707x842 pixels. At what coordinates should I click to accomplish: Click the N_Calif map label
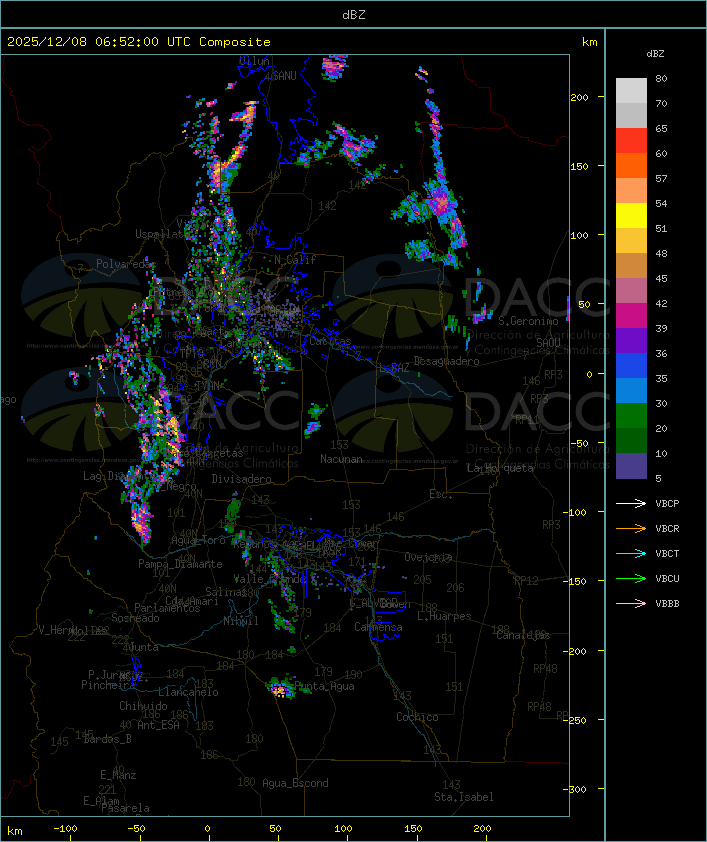pos(295,259)
